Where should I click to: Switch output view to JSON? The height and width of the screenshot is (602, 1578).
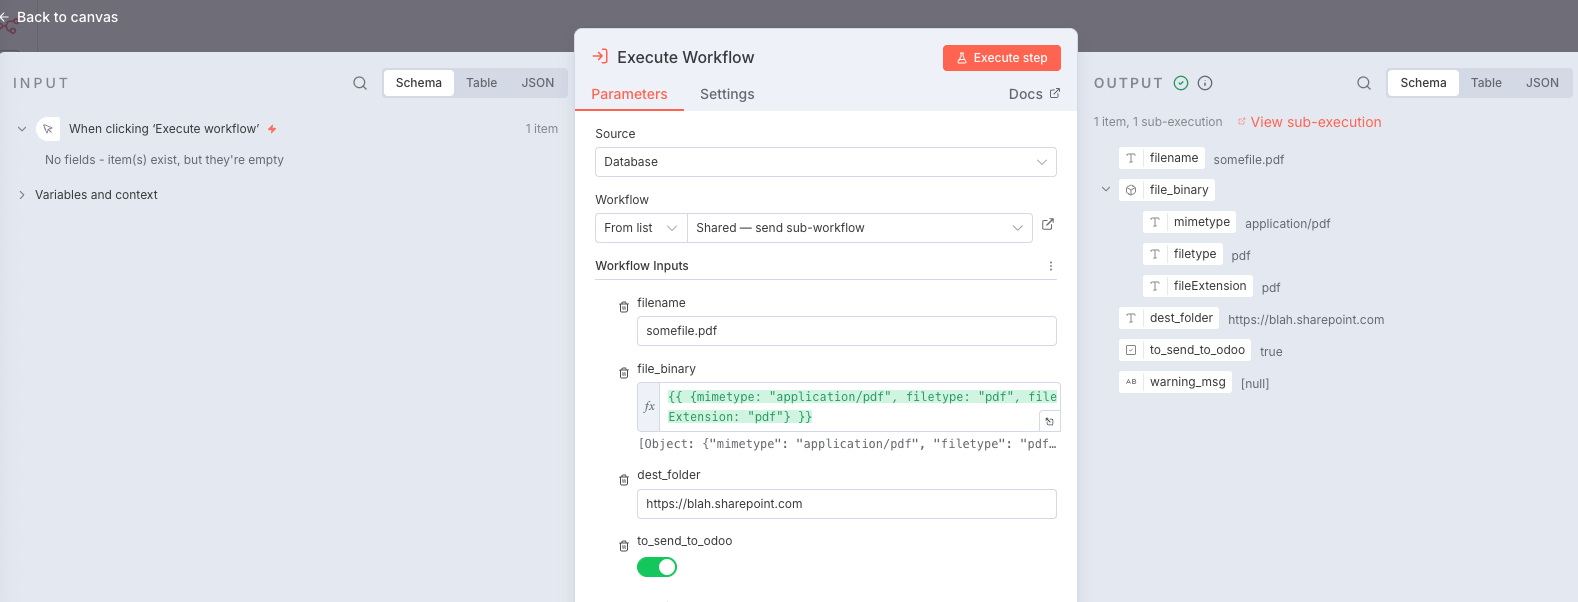coord(1542,83)
